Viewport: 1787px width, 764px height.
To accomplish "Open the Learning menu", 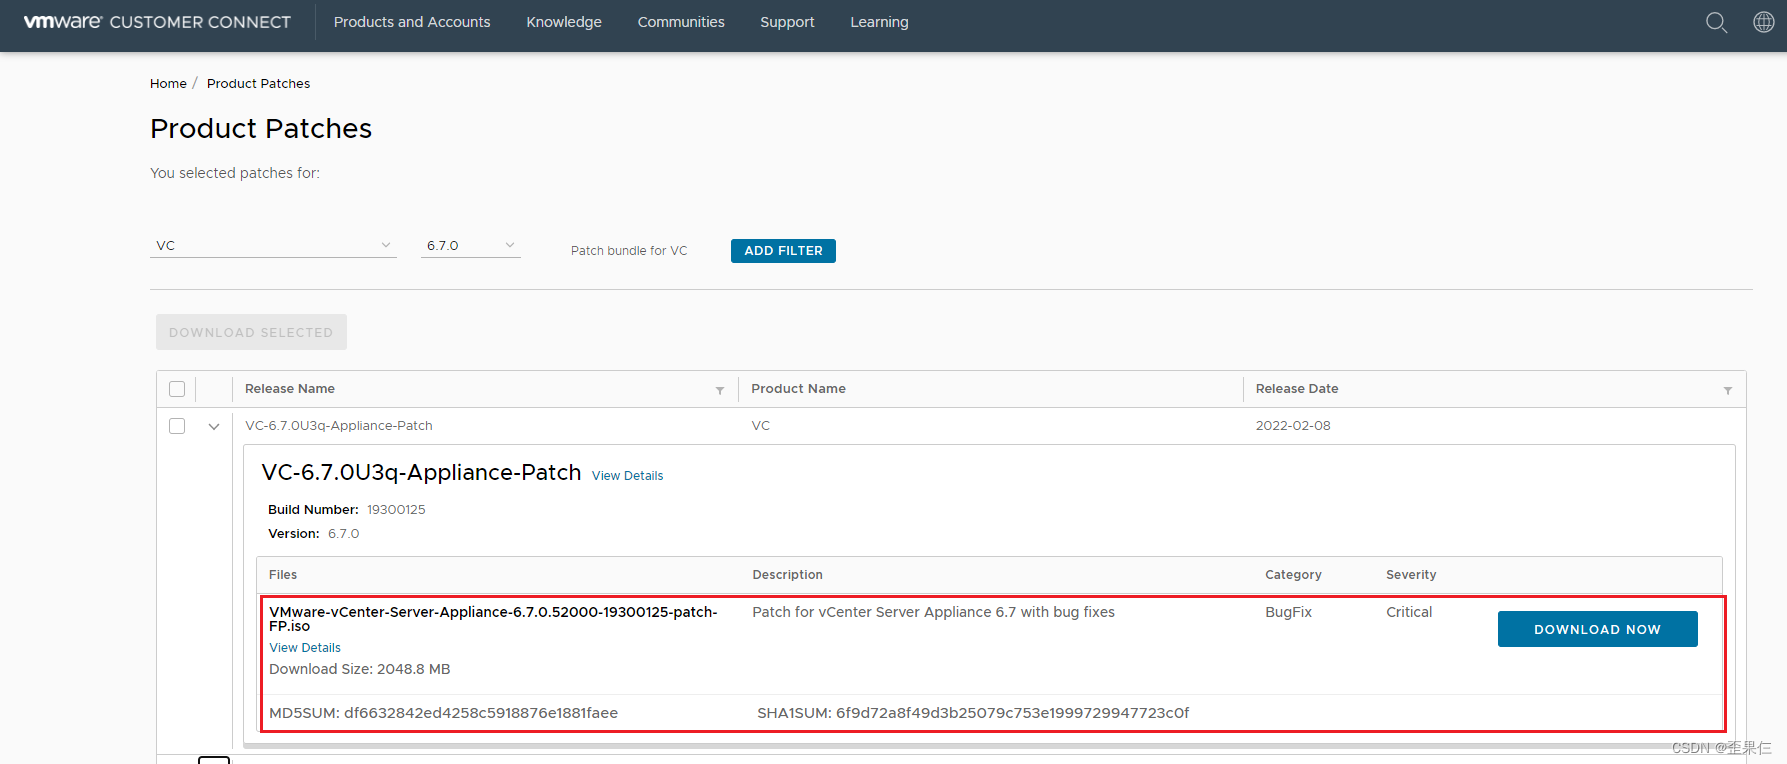I will [879, 22].
